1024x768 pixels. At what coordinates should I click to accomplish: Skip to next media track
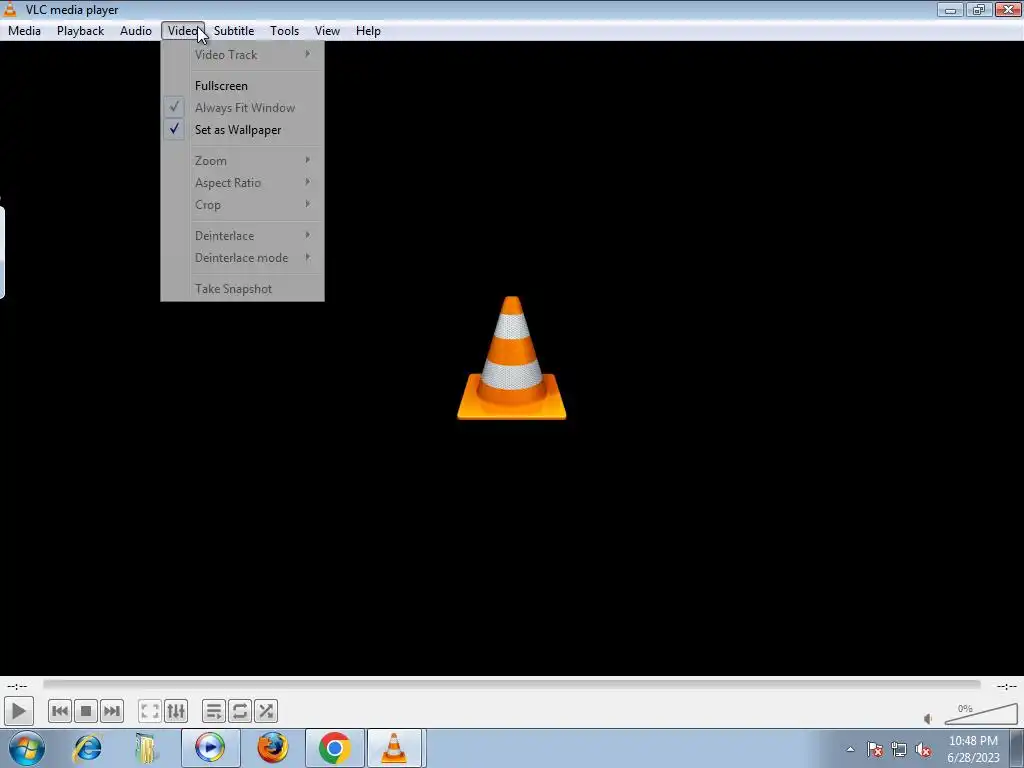[x=112, y=711]
